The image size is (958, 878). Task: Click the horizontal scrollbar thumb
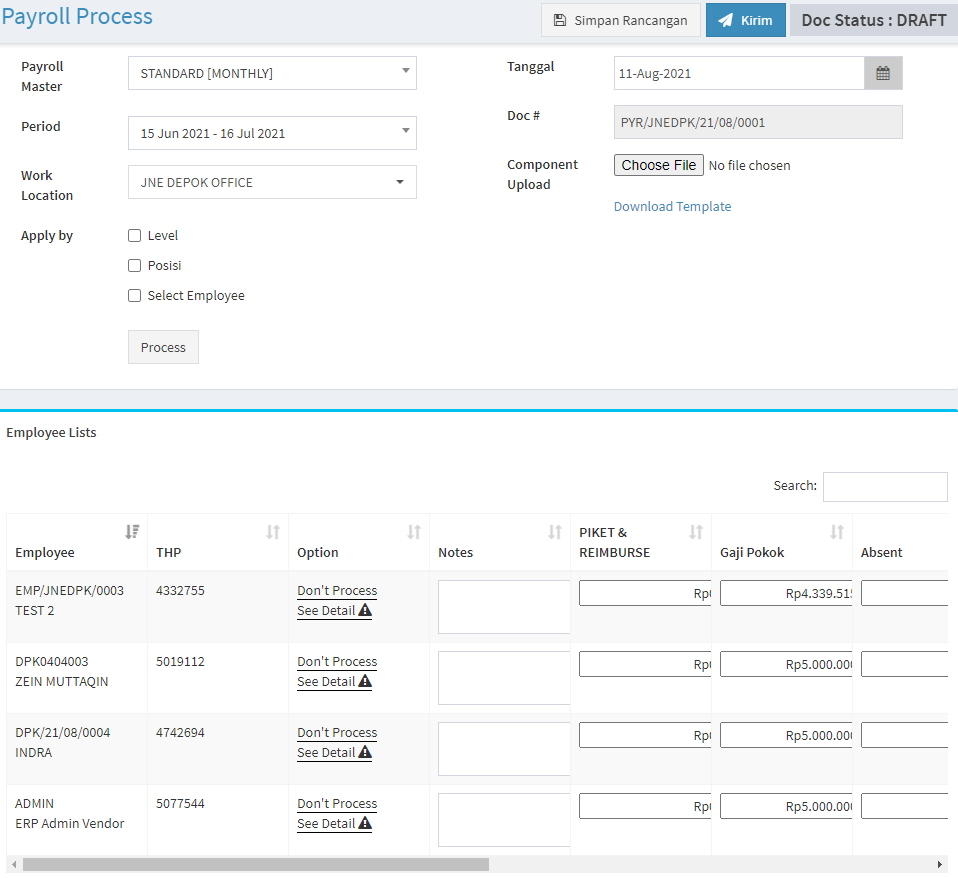point(256,865)
